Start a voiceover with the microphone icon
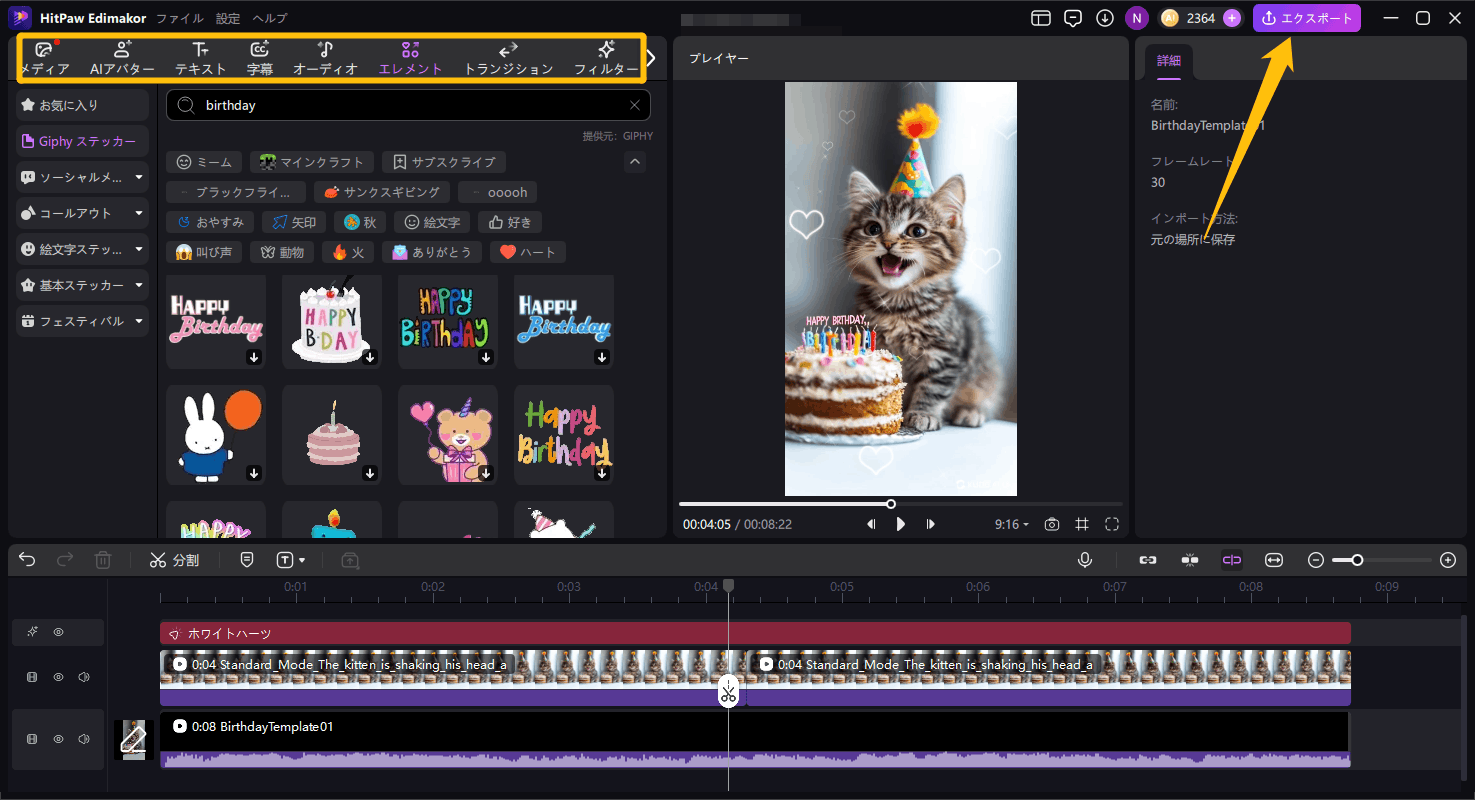The width and height of the screenshot is (1475, 800). point(1085,559)
